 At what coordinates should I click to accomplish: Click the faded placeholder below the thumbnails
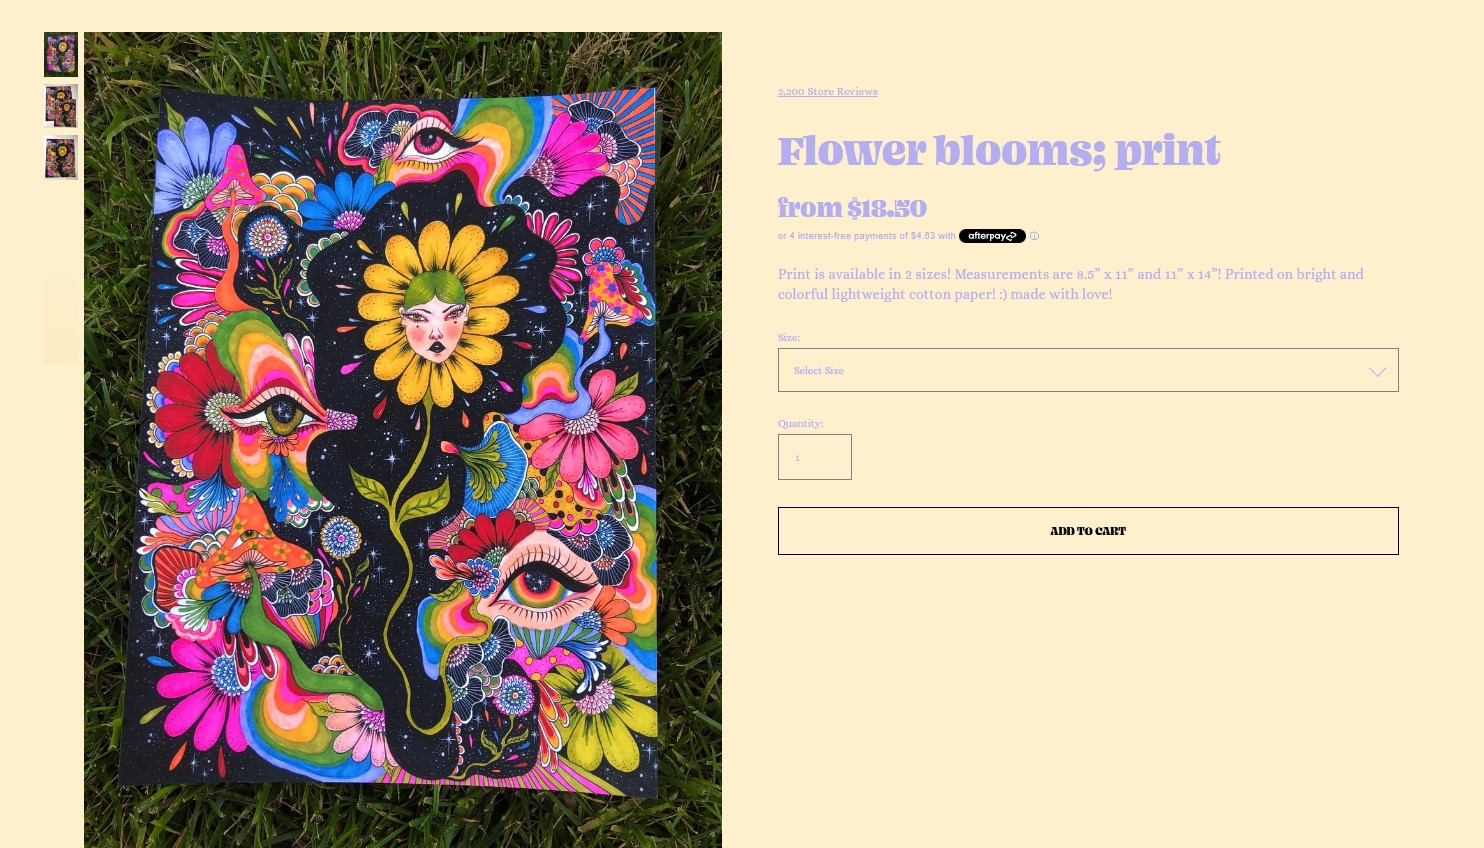tap(61, 322)
